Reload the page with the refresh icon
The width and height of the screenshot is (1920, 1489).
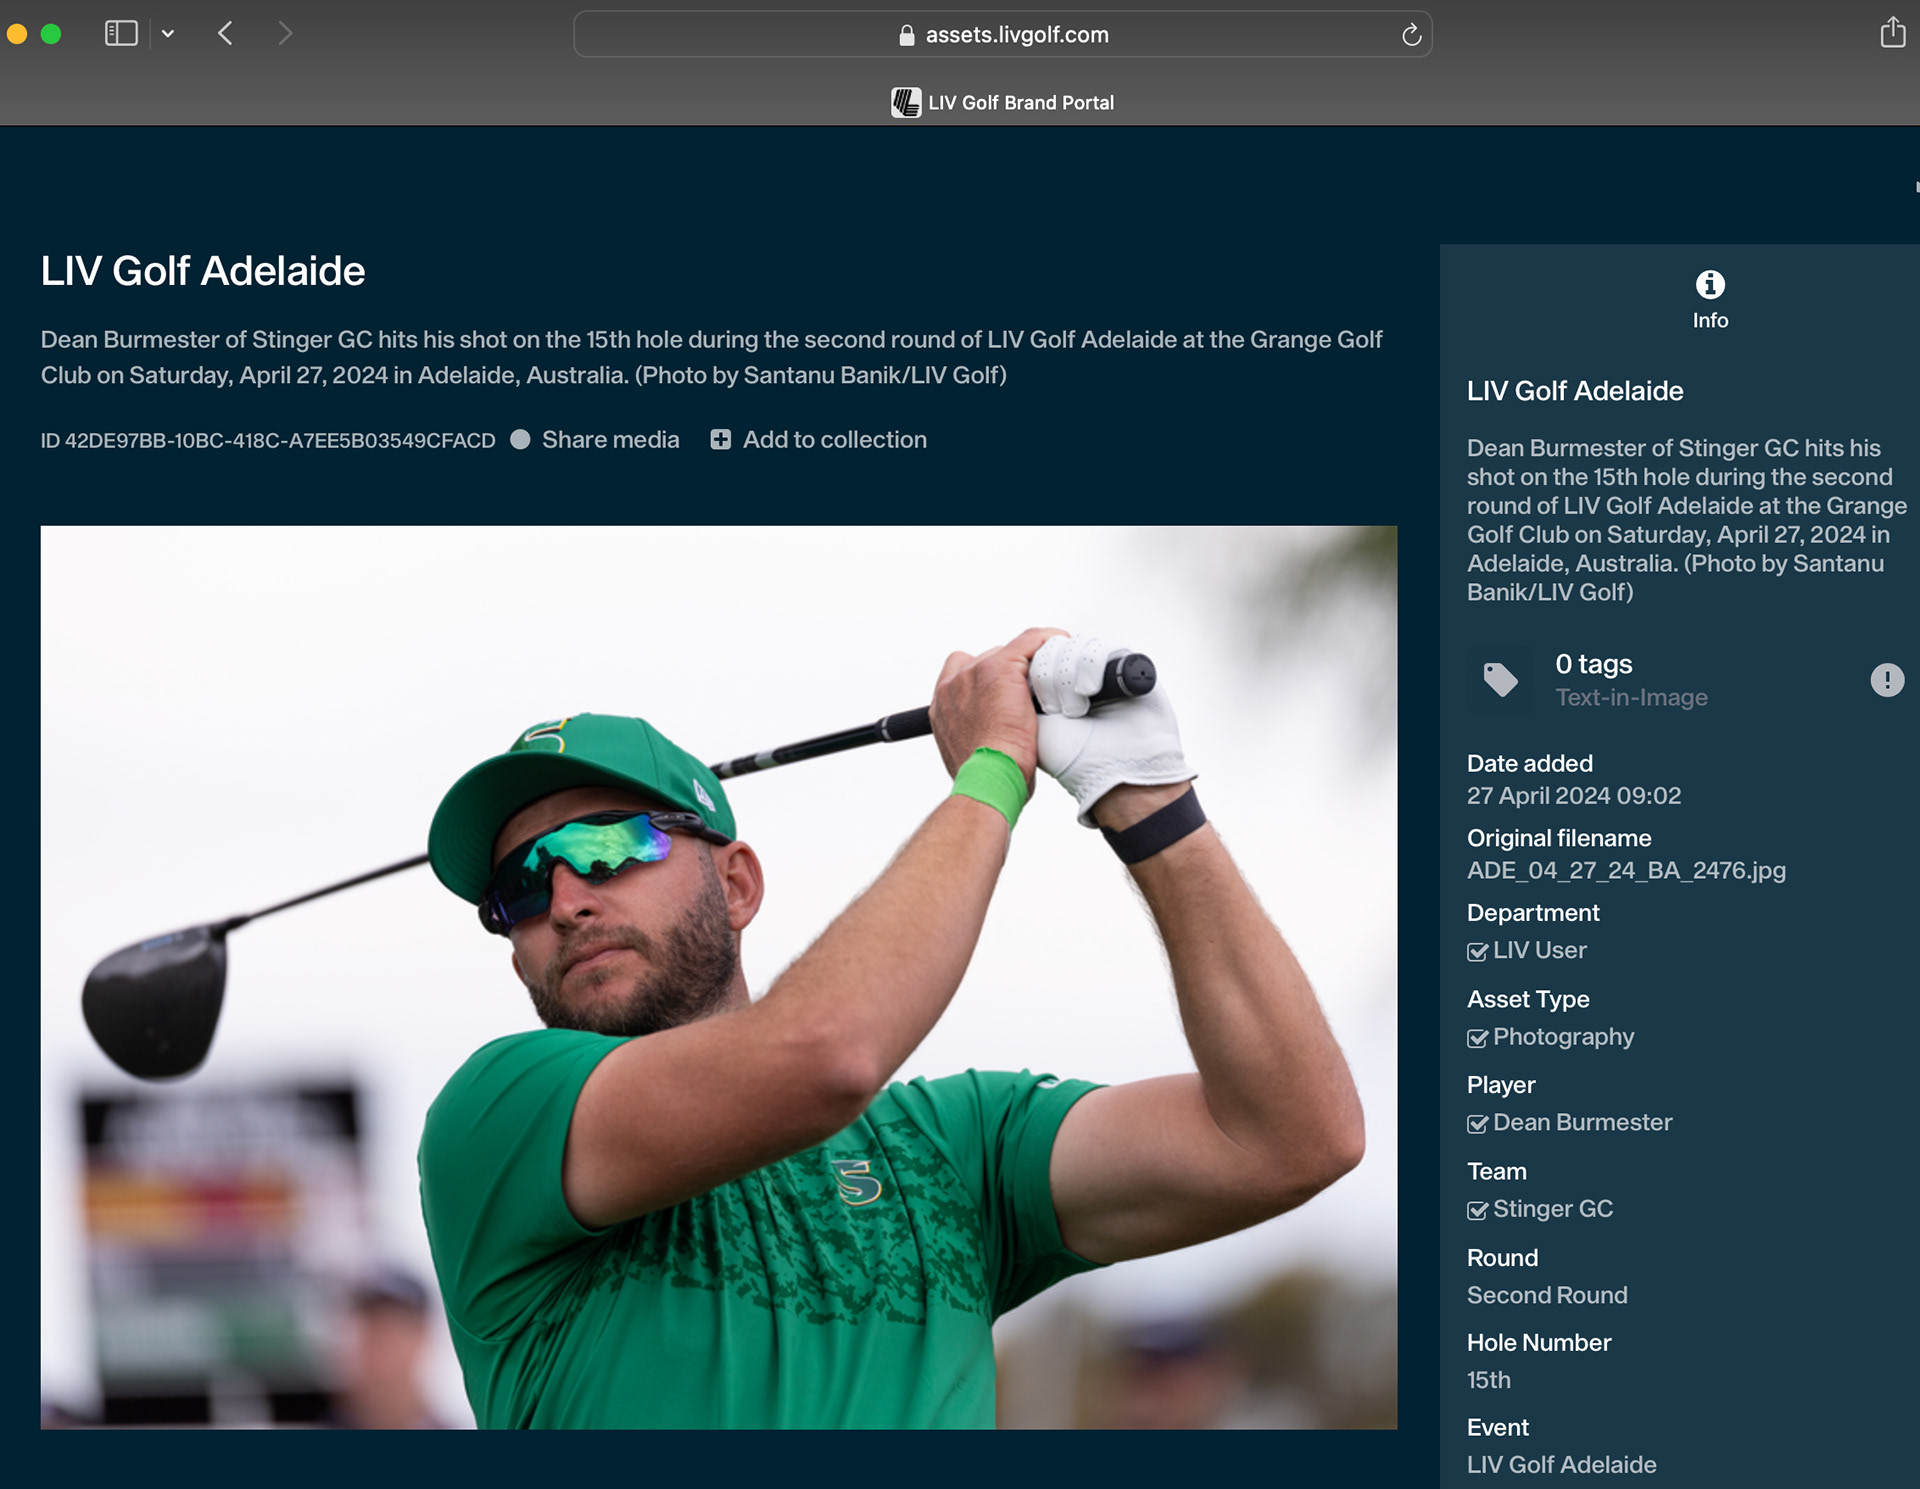click(x=1411, y=35)
